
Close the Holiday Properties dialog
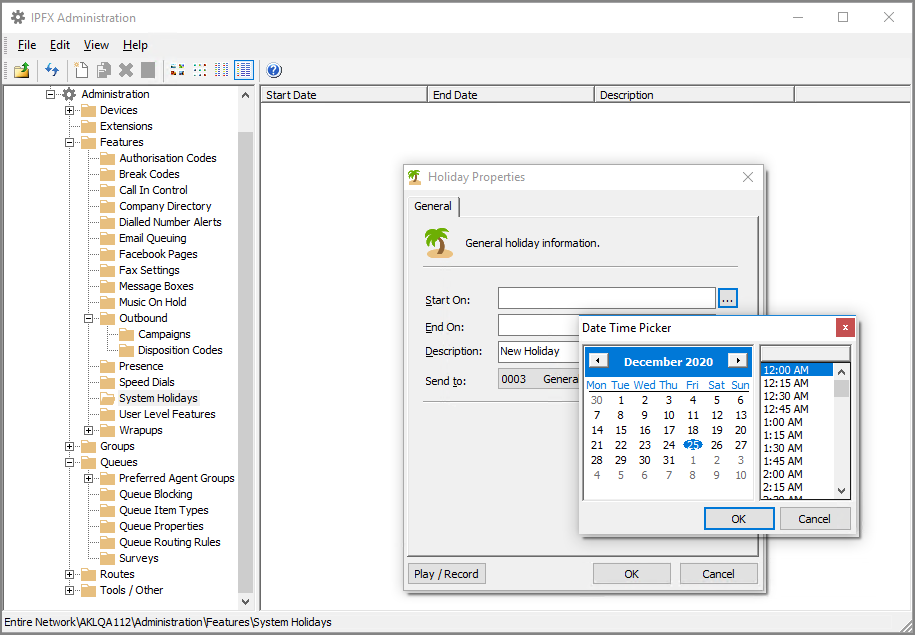(748, 177)
